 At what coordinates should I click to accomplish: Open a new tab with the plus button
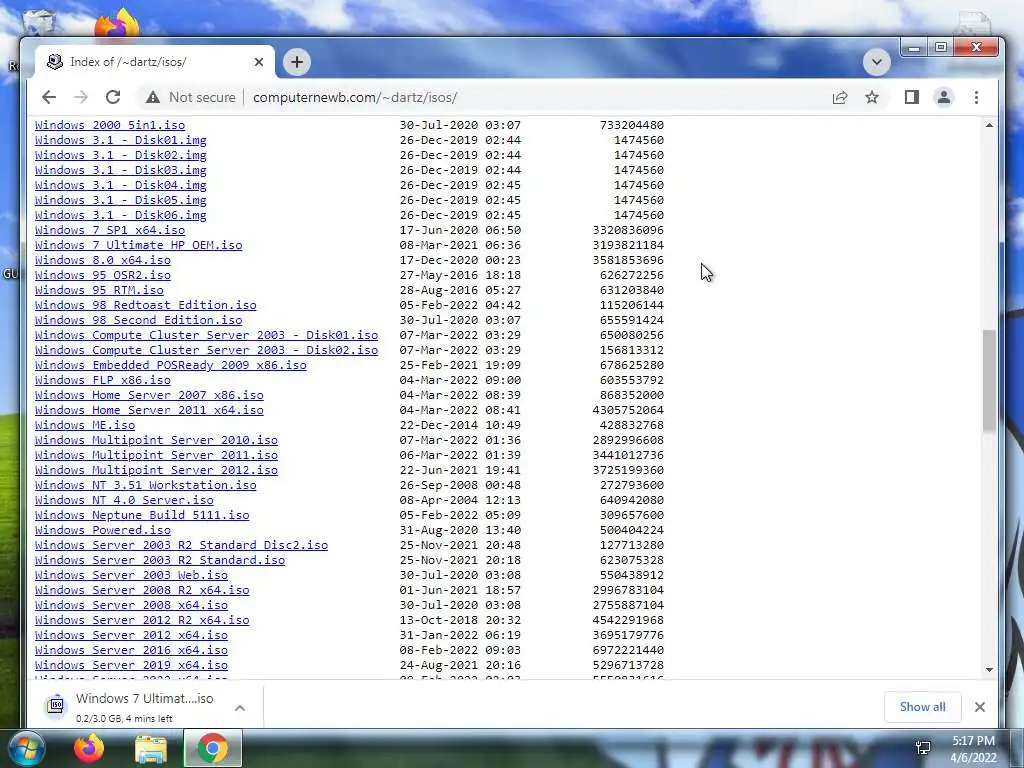pos(296,62)
